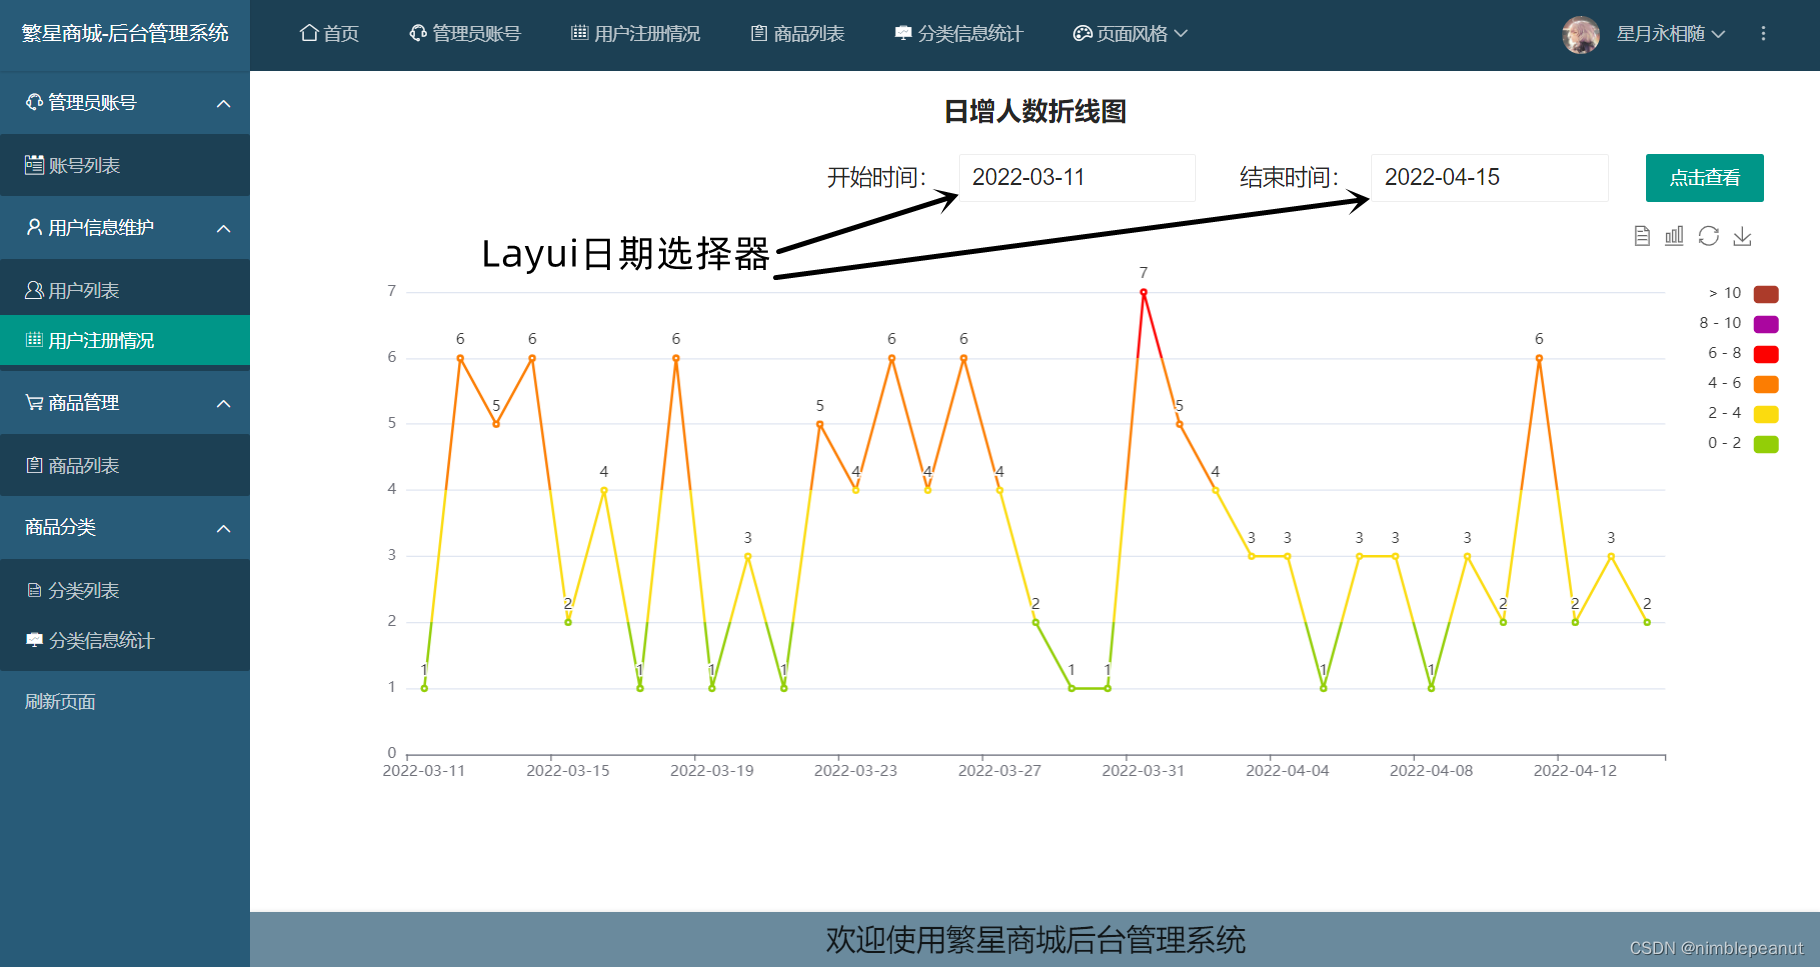Toggle the '0 - 2' legend range
This screenshot has height=967, width=1820.
coord(1743,443)
